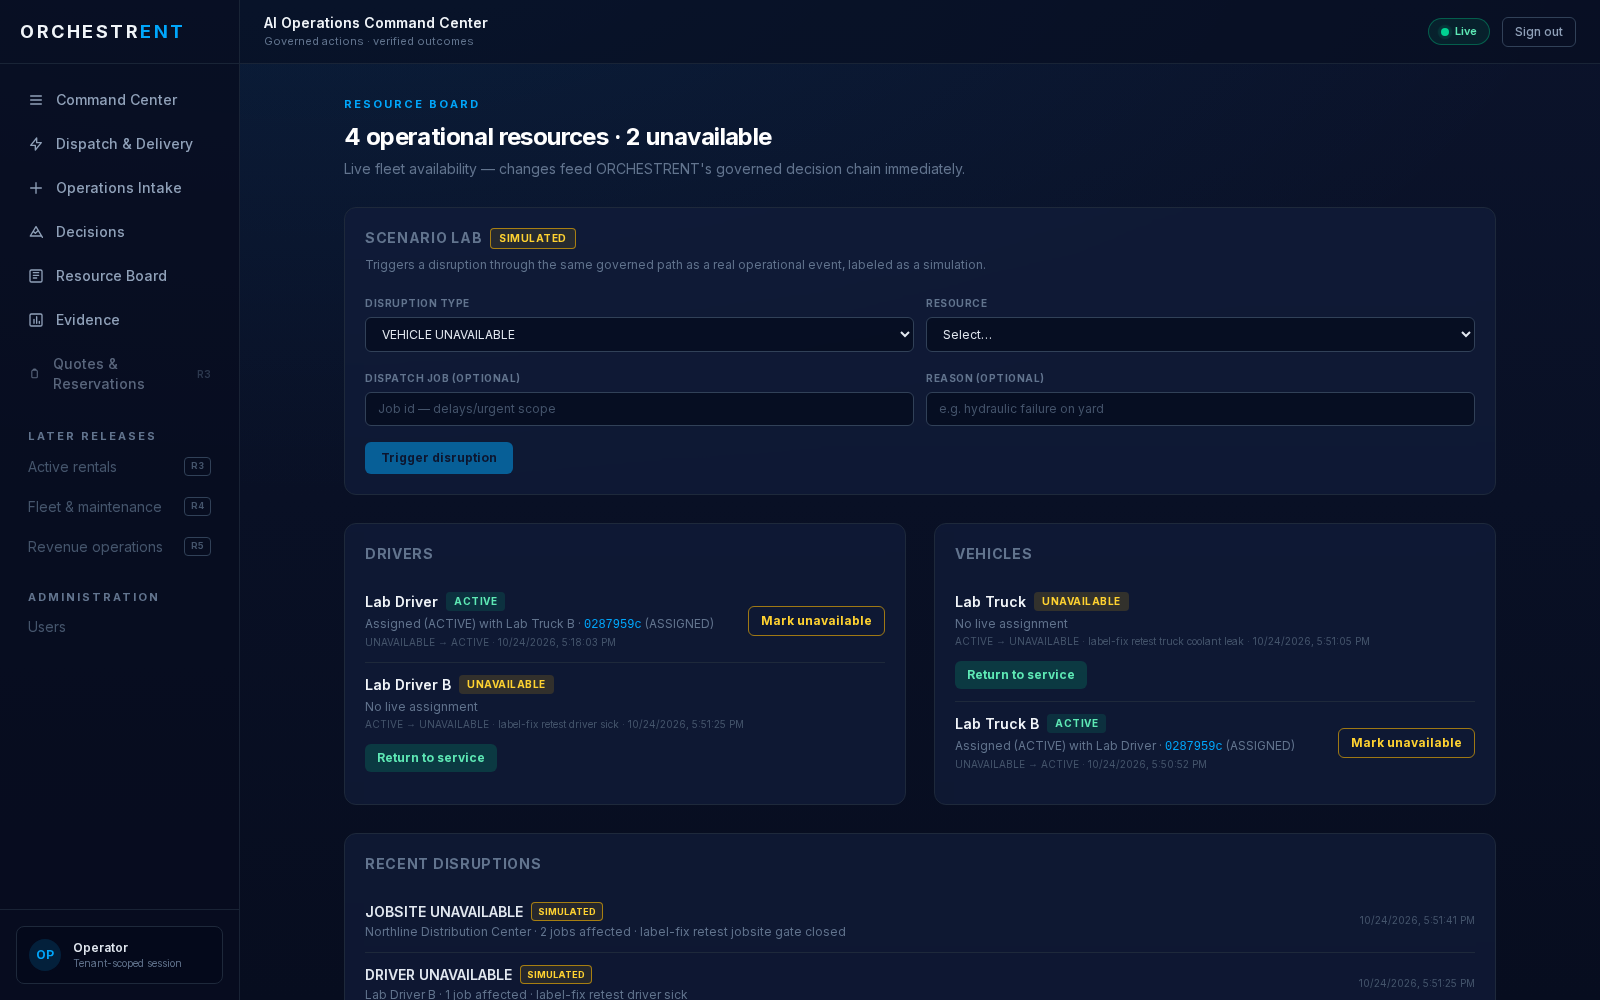Click the Command Center menu icon
Viewport: 1600px width, 1000px height.
click(36, 100)
